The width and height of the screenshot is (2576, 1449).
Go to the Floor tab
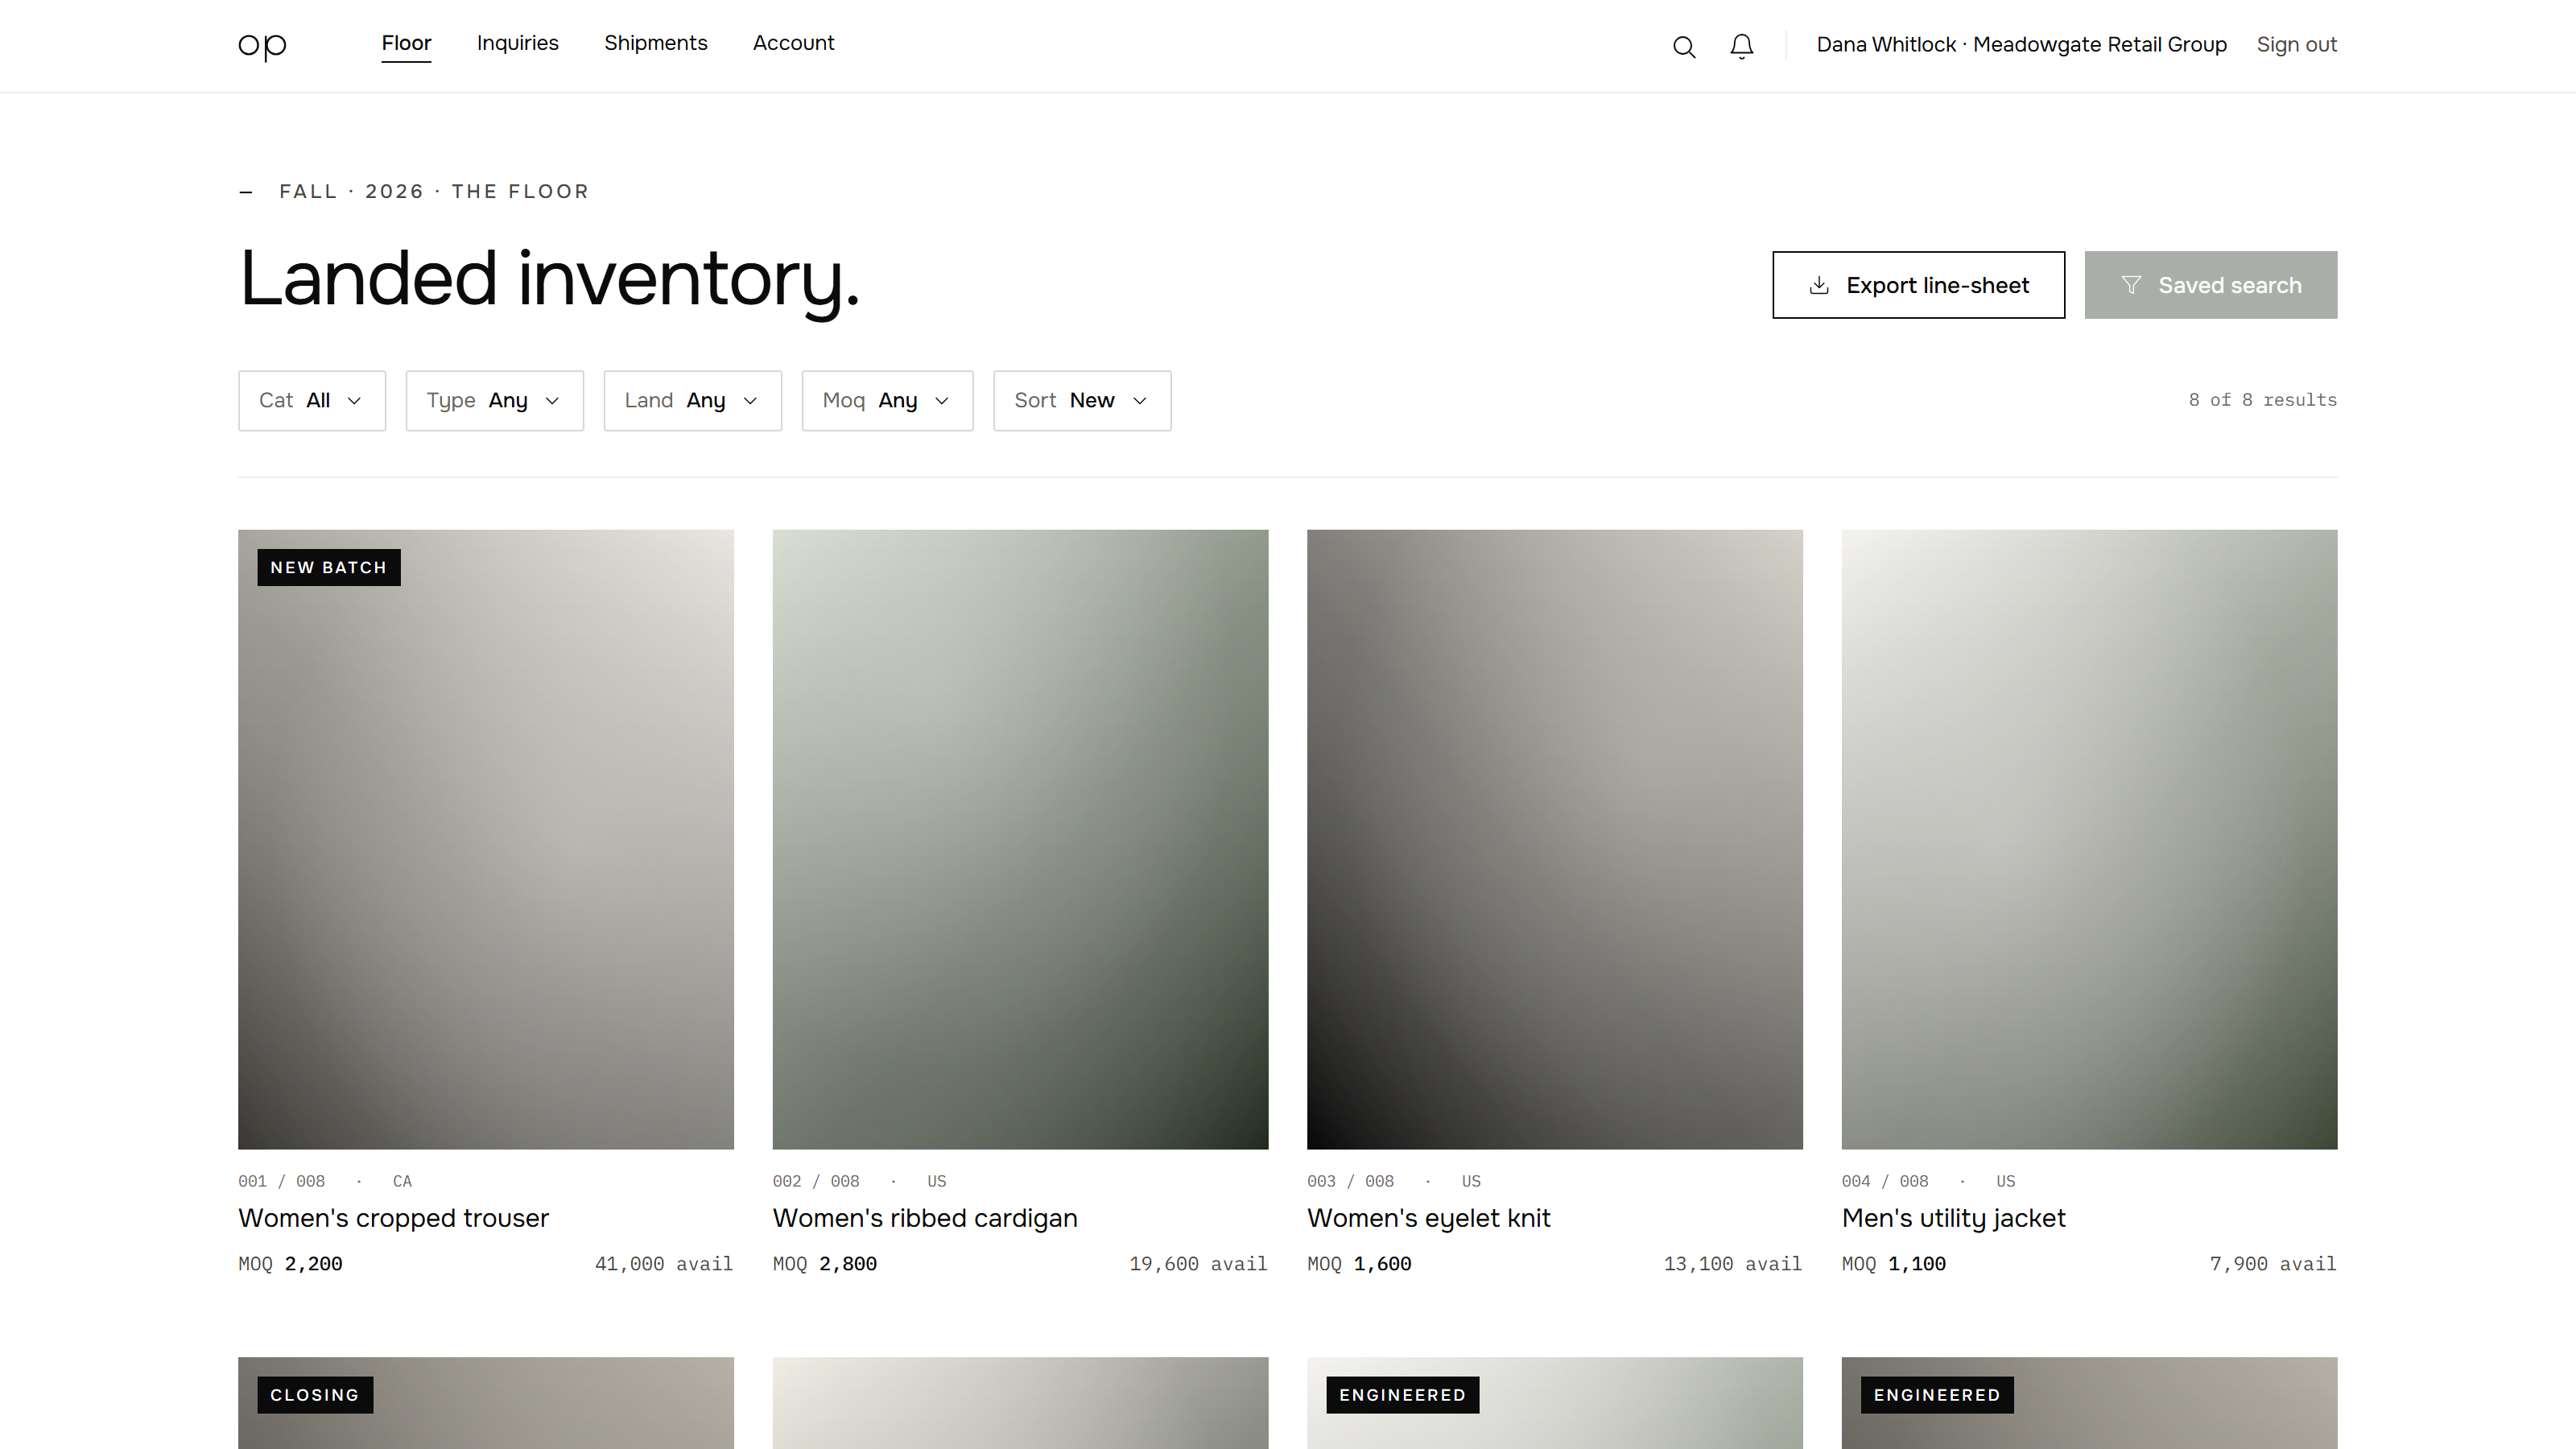[x=406, y=43]
